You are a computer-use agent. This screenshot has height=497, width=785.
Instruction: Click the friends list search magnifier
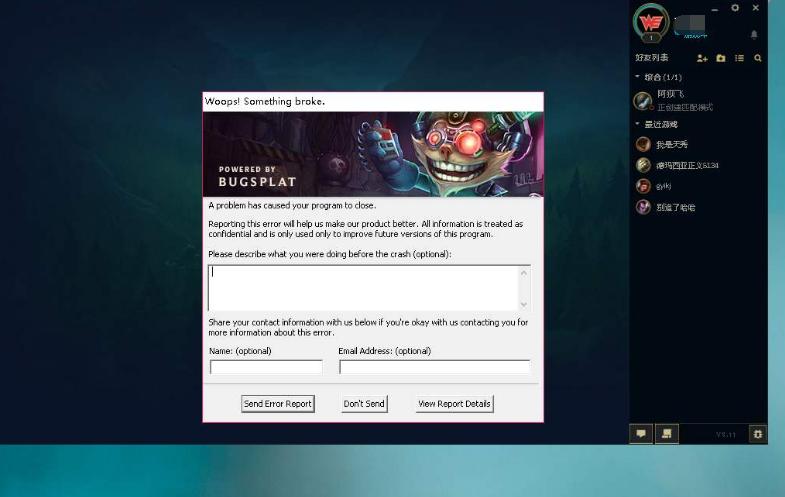[758, 59]
